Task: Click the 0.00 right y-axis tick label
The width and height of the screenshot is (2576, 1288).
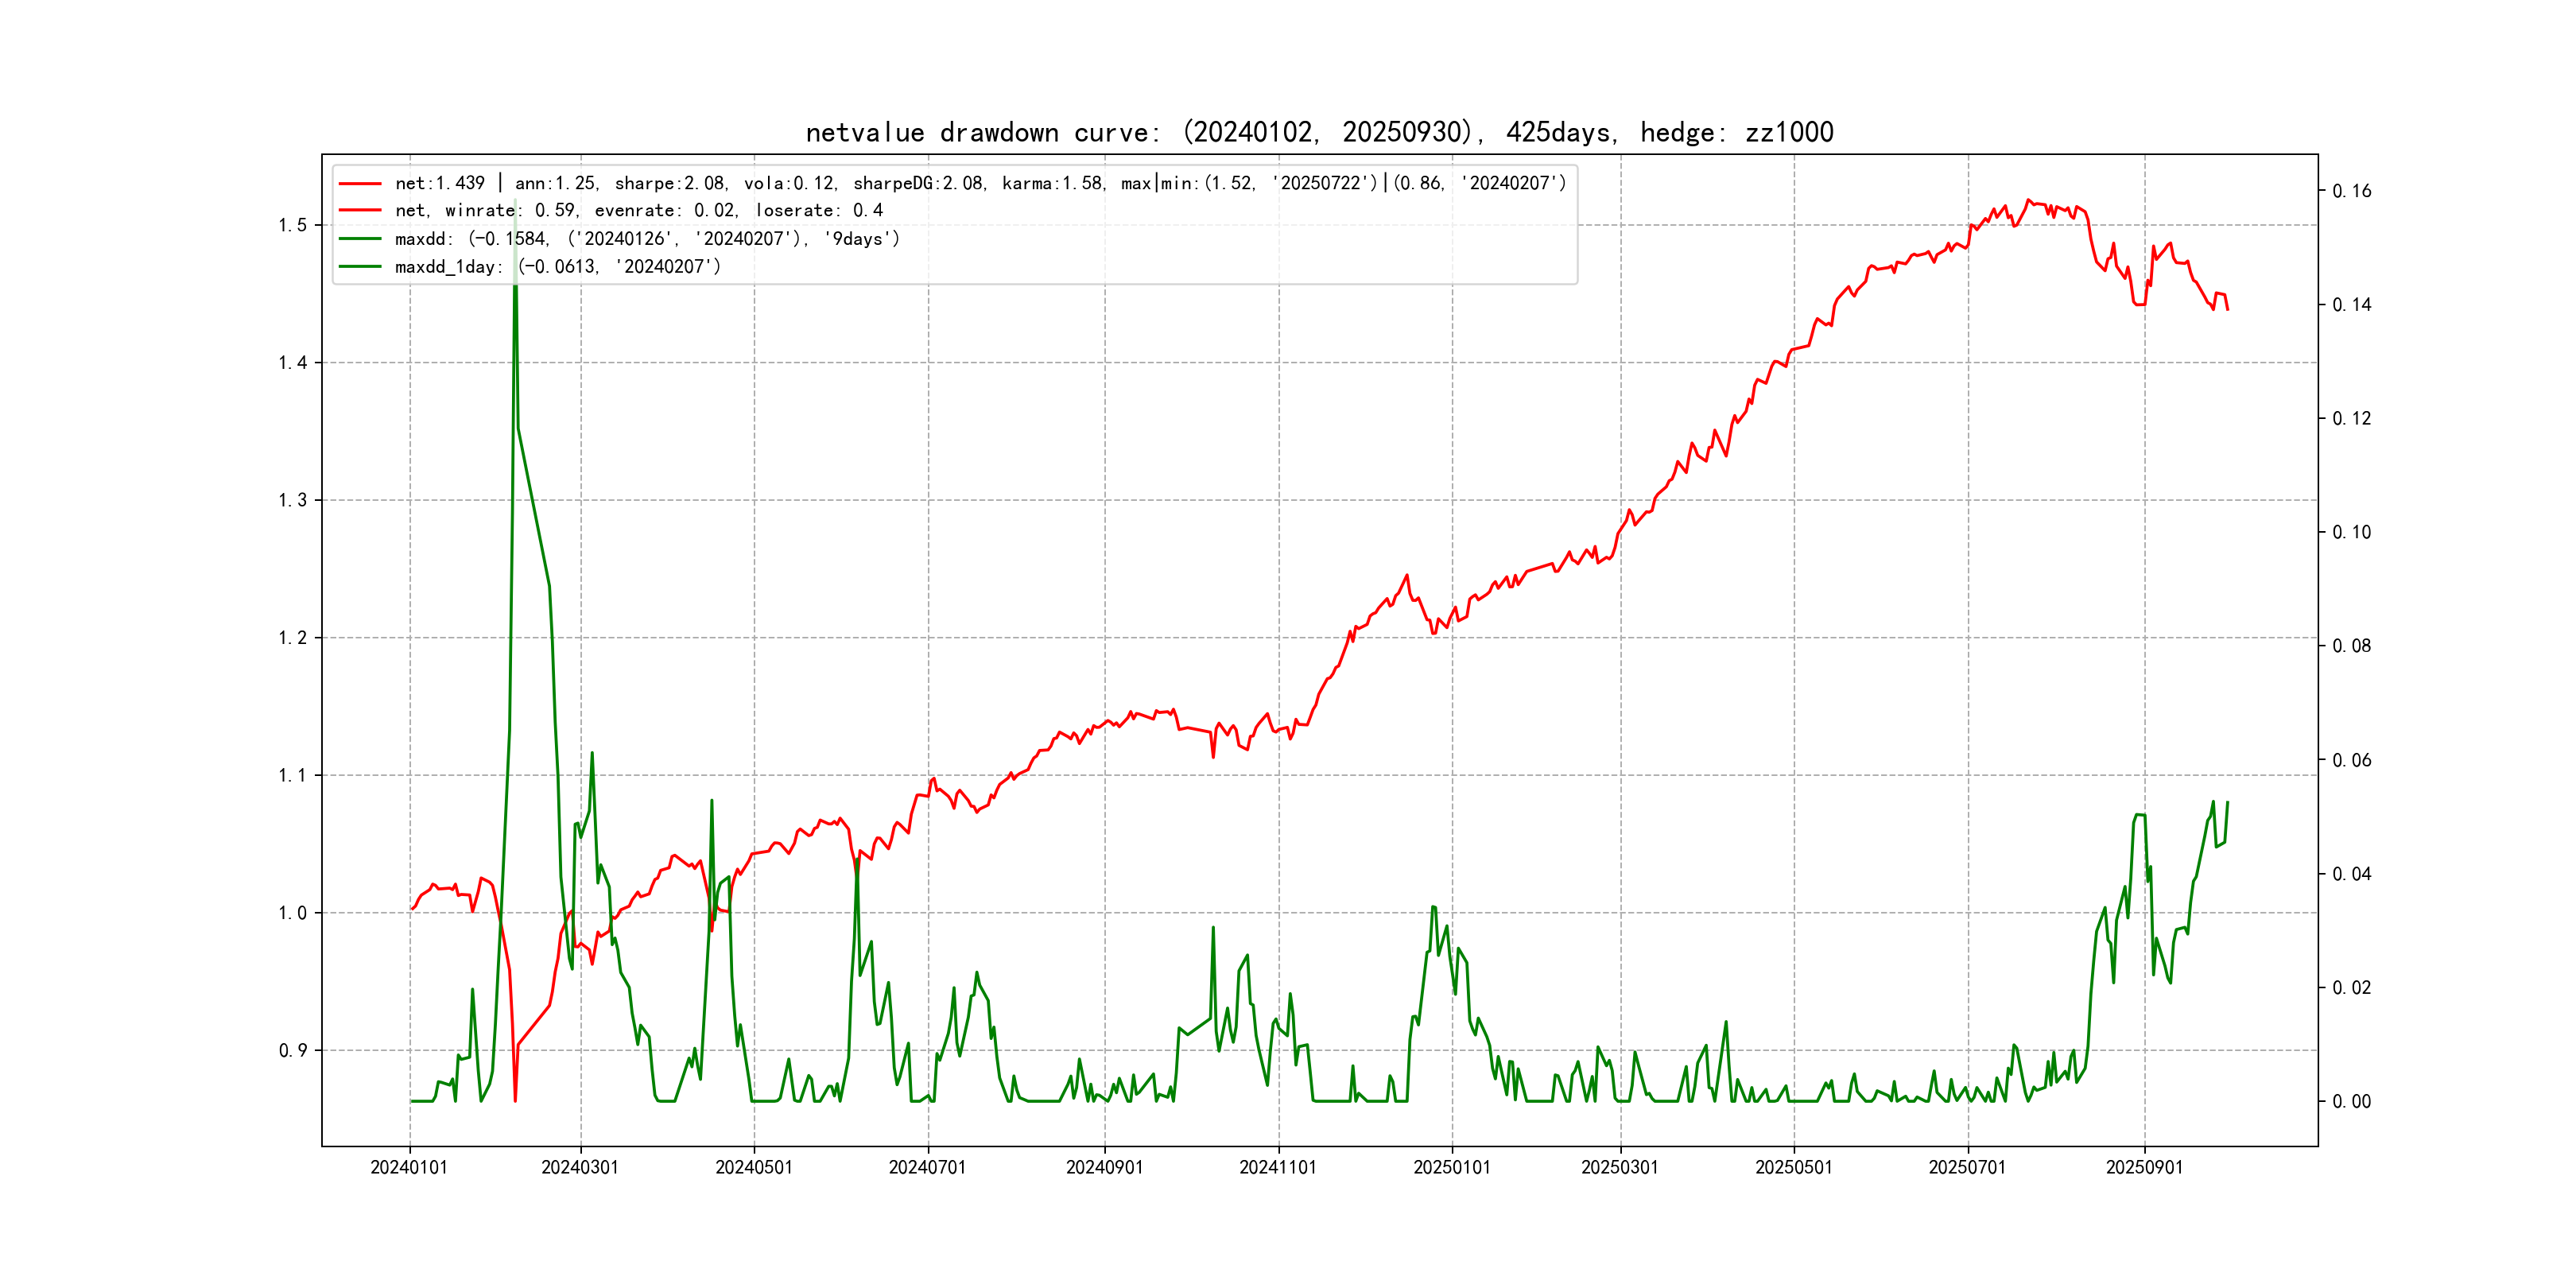Action: coord(2351,1101)
